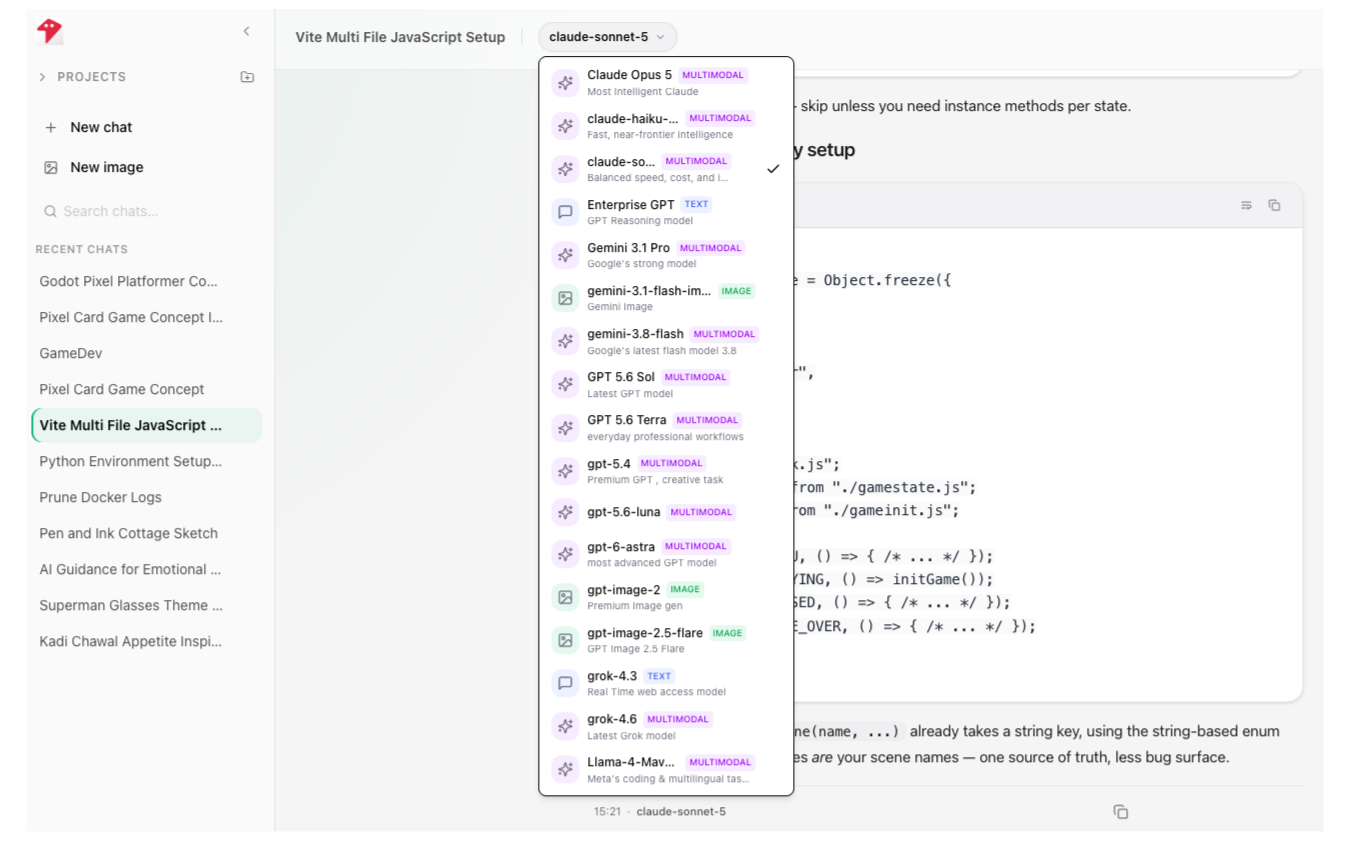Copy the code block contents

tap(1274, 205)
